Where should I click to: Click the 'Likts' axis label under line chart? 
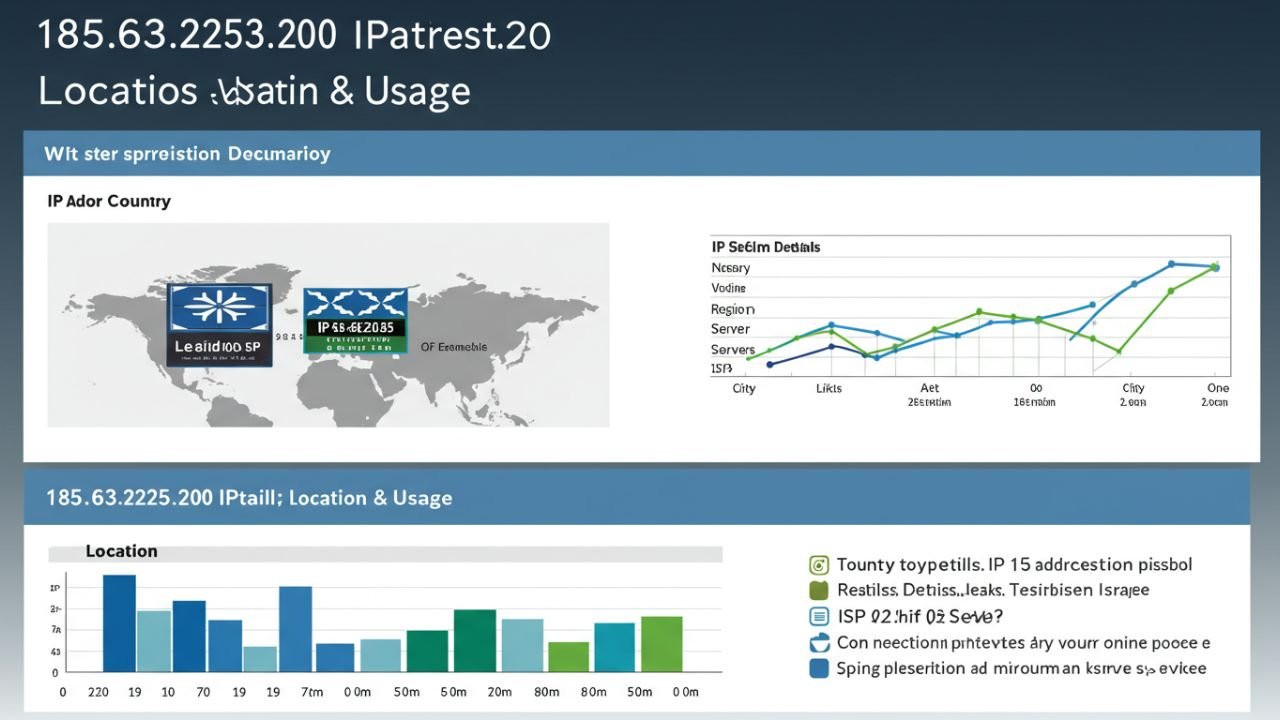829,388
